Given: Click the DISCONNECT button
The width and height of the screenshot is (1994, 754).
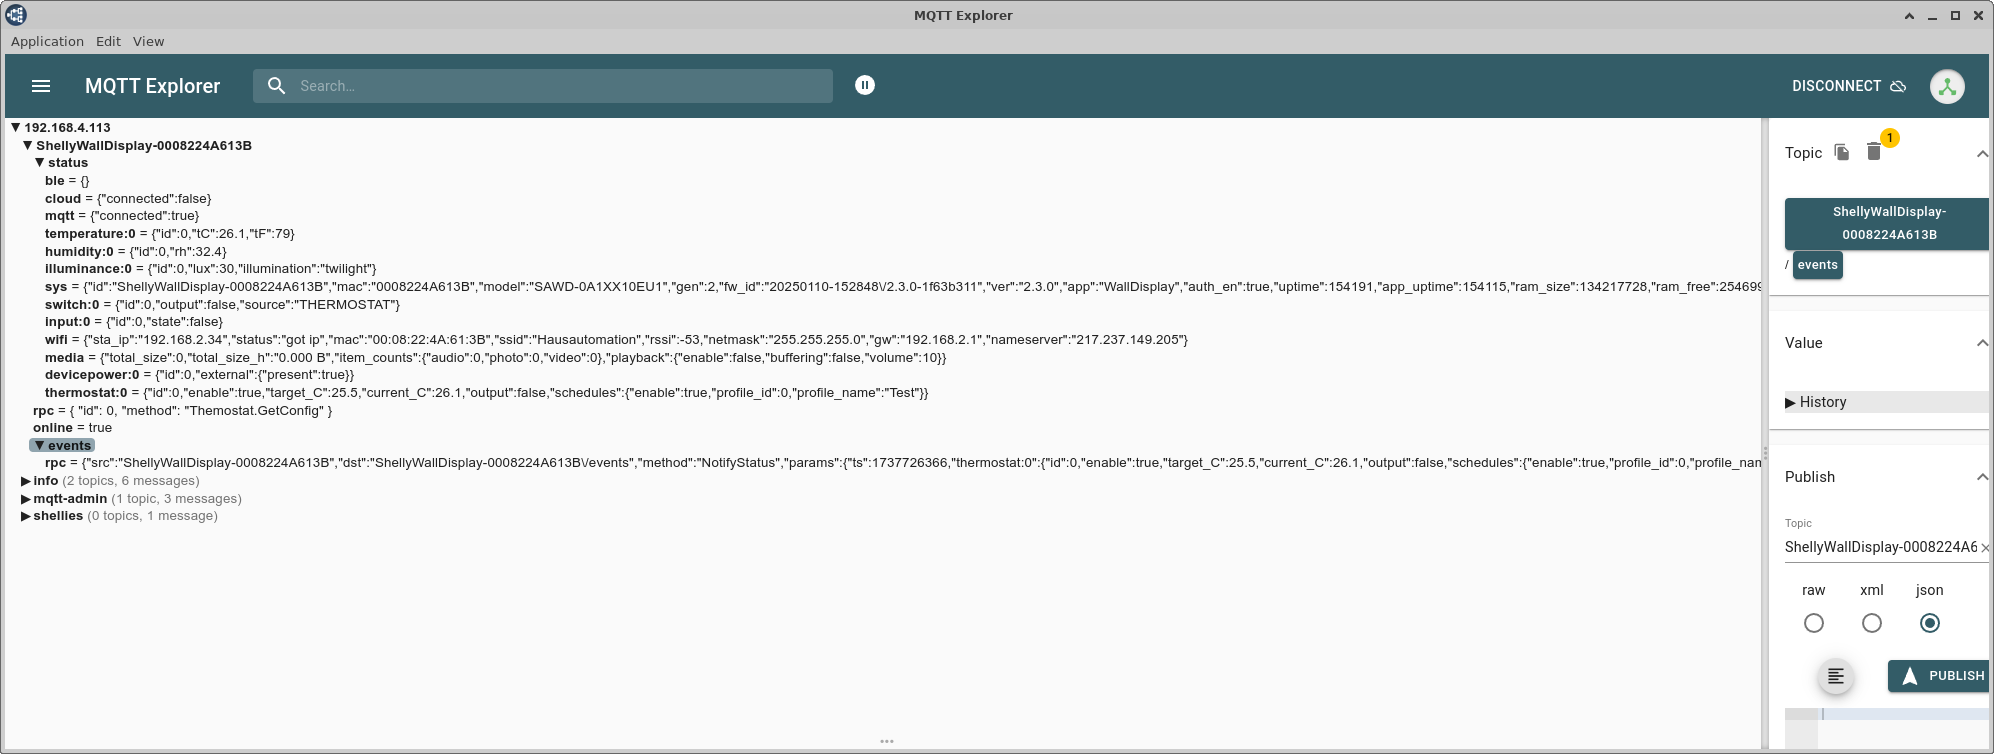Looking at the screenshot, I should 1849,86.
